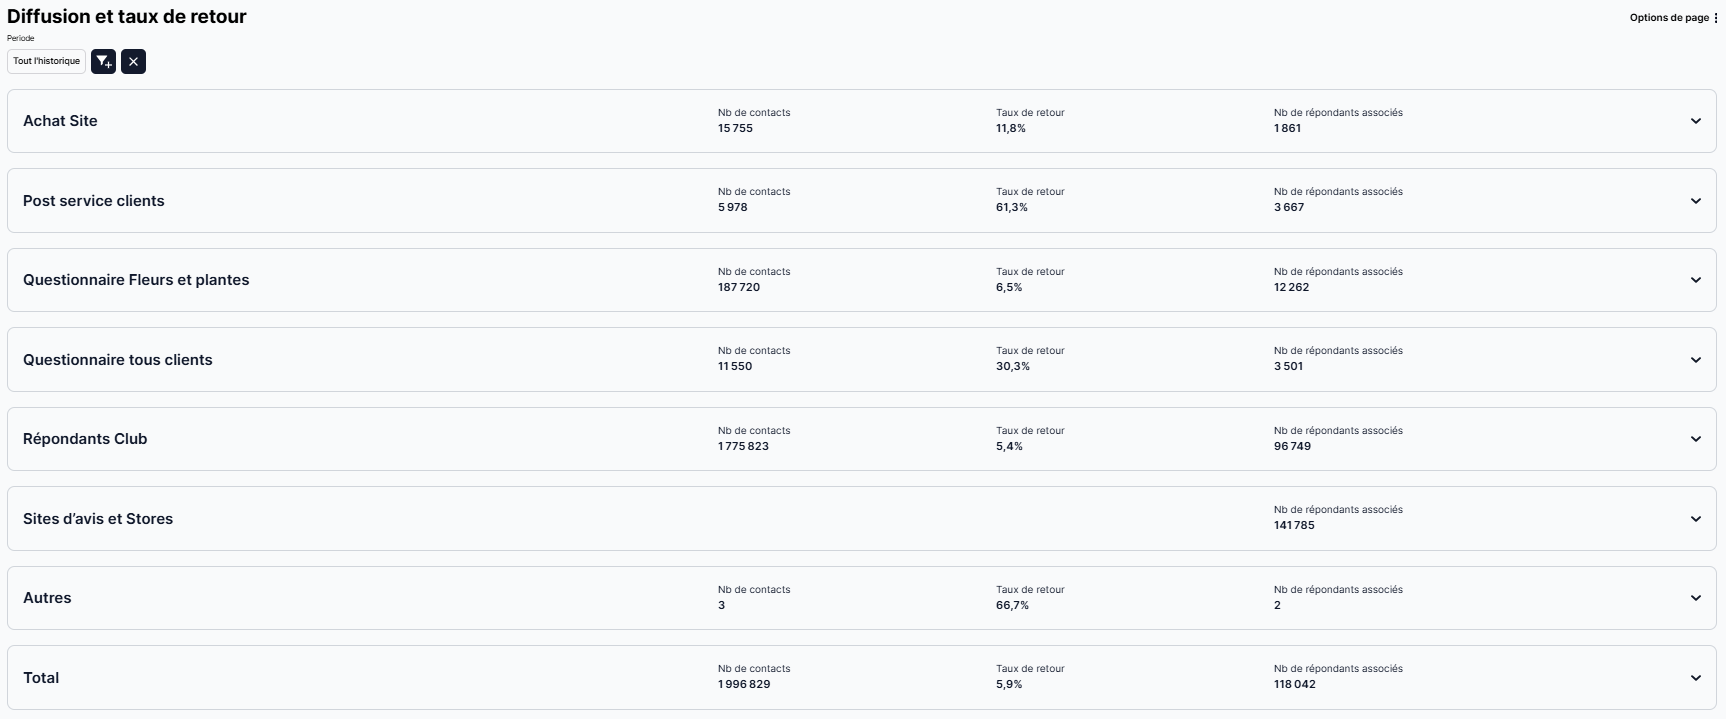Expand Post service clients with its chevron
1726x719 pixels.
pyautogui.click(x=1695, y=201)
